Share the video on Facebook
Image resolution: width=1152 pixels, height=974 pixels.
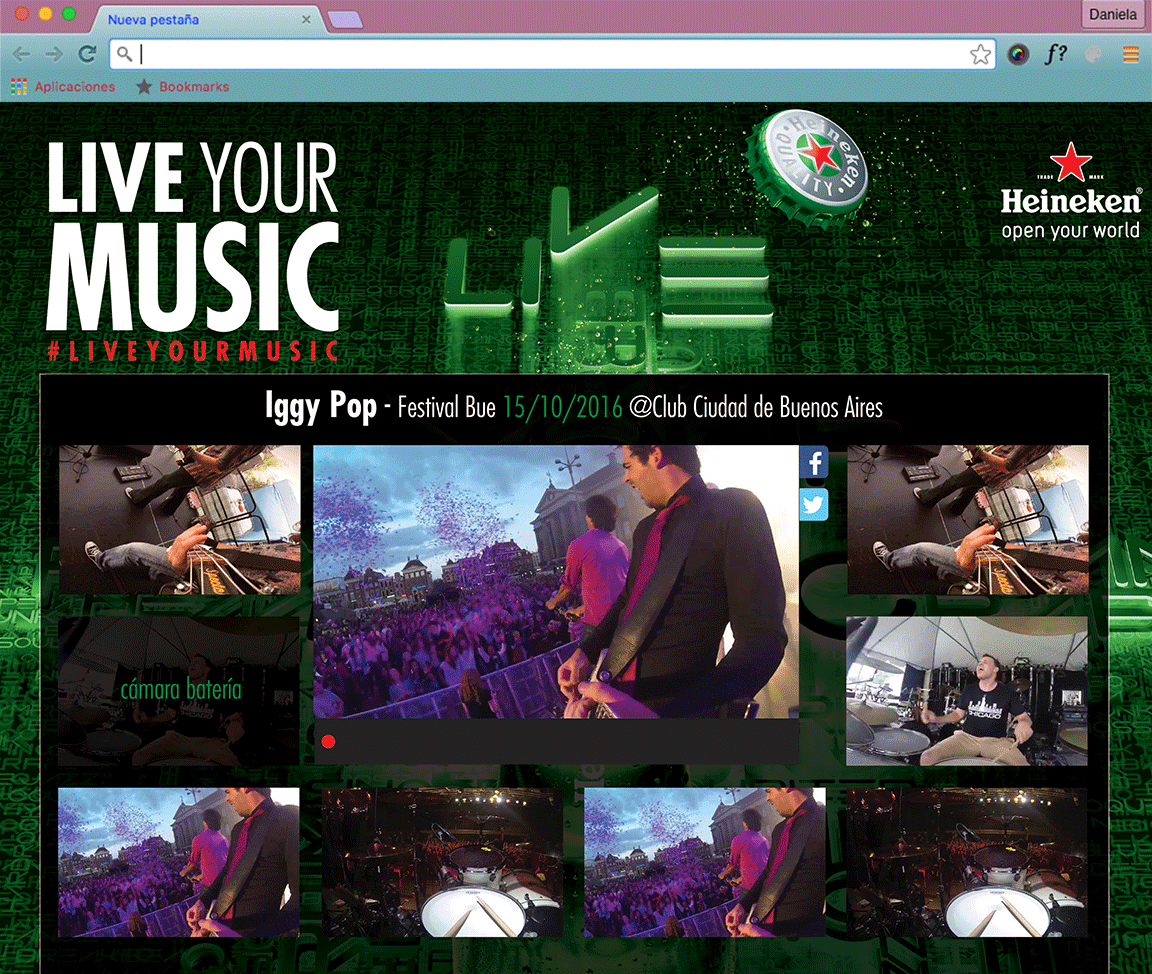click(x=814, y=463)
